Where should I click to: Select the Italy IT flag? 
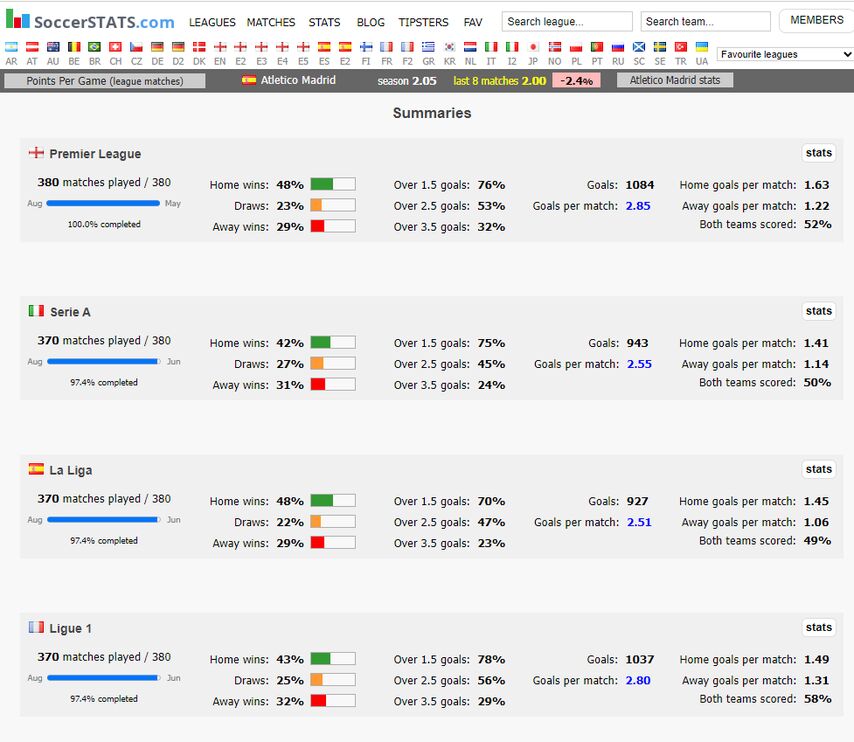coord(491,47)
